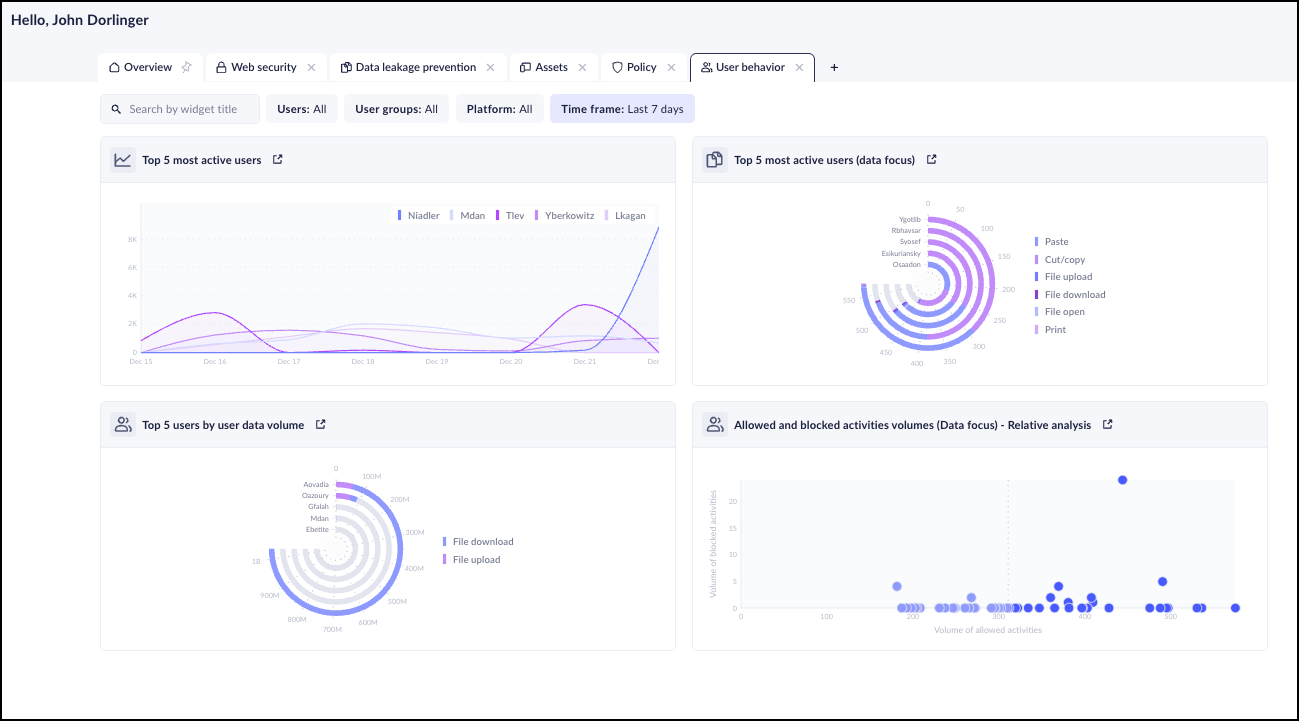
Task: Toggle File upload legend in data focus chart
Action: [x=1067, y=277]
